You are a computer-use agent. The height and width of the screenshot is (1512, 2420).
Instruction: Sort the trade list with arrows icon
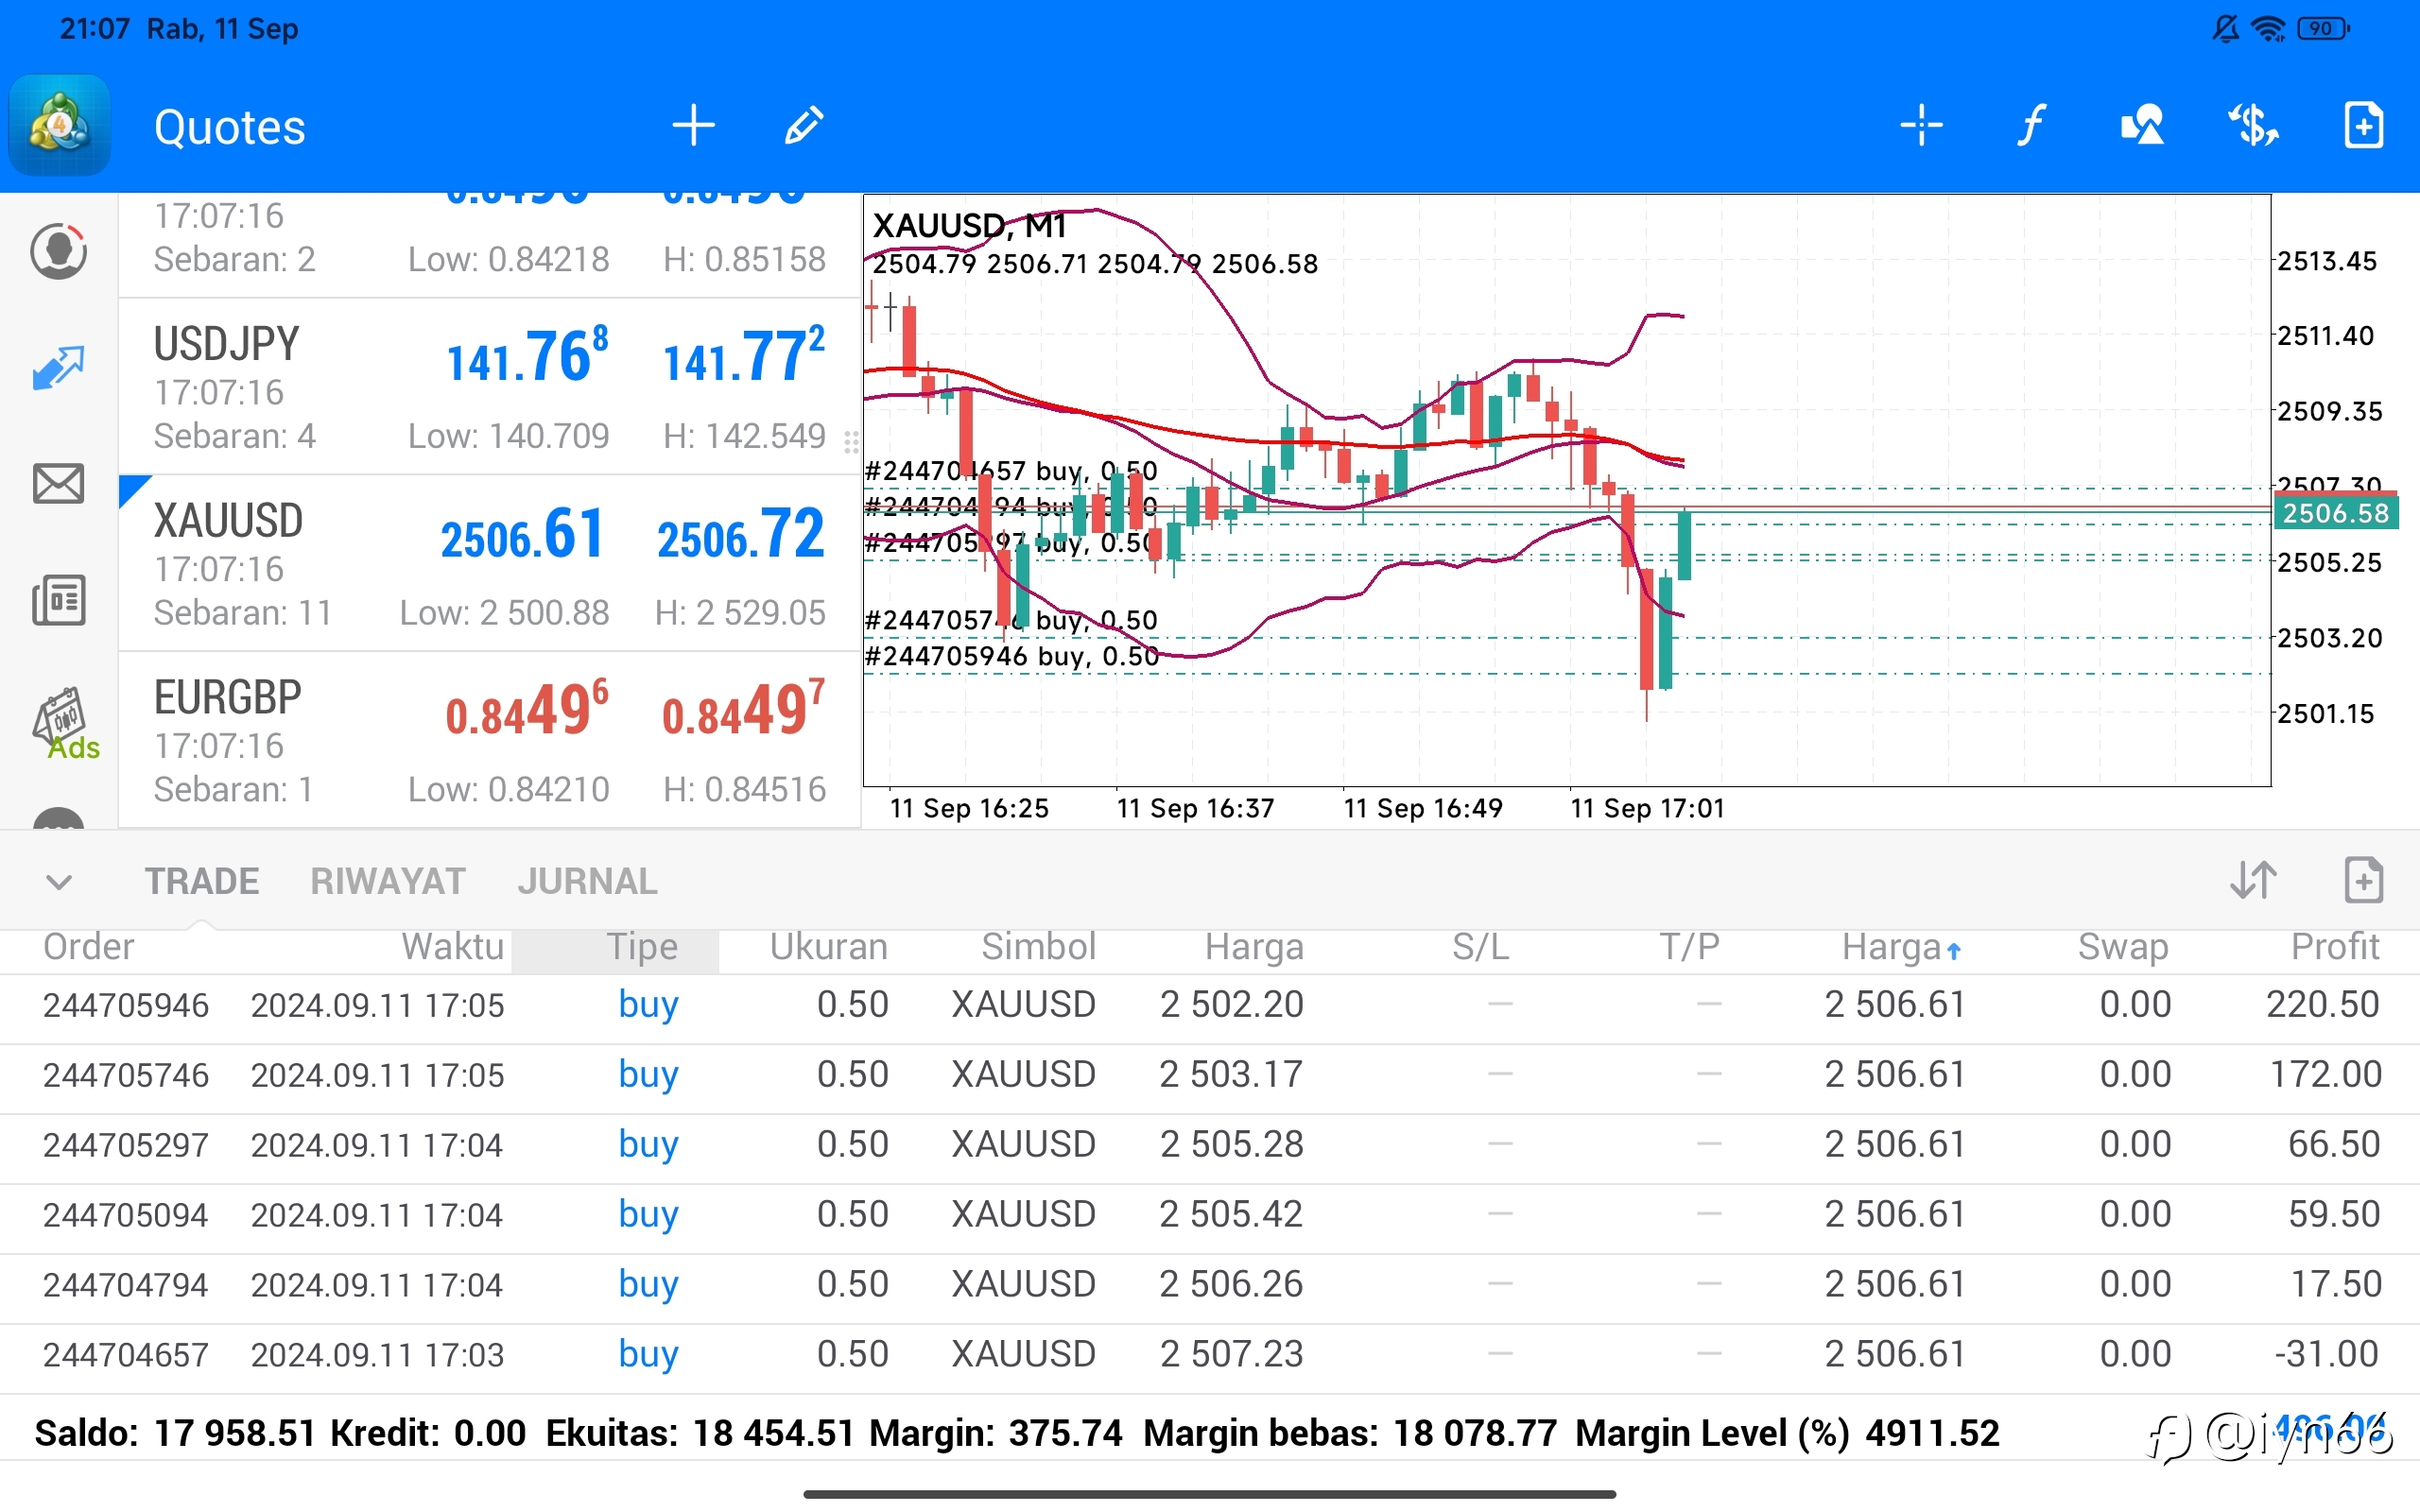pos(2253,880)
